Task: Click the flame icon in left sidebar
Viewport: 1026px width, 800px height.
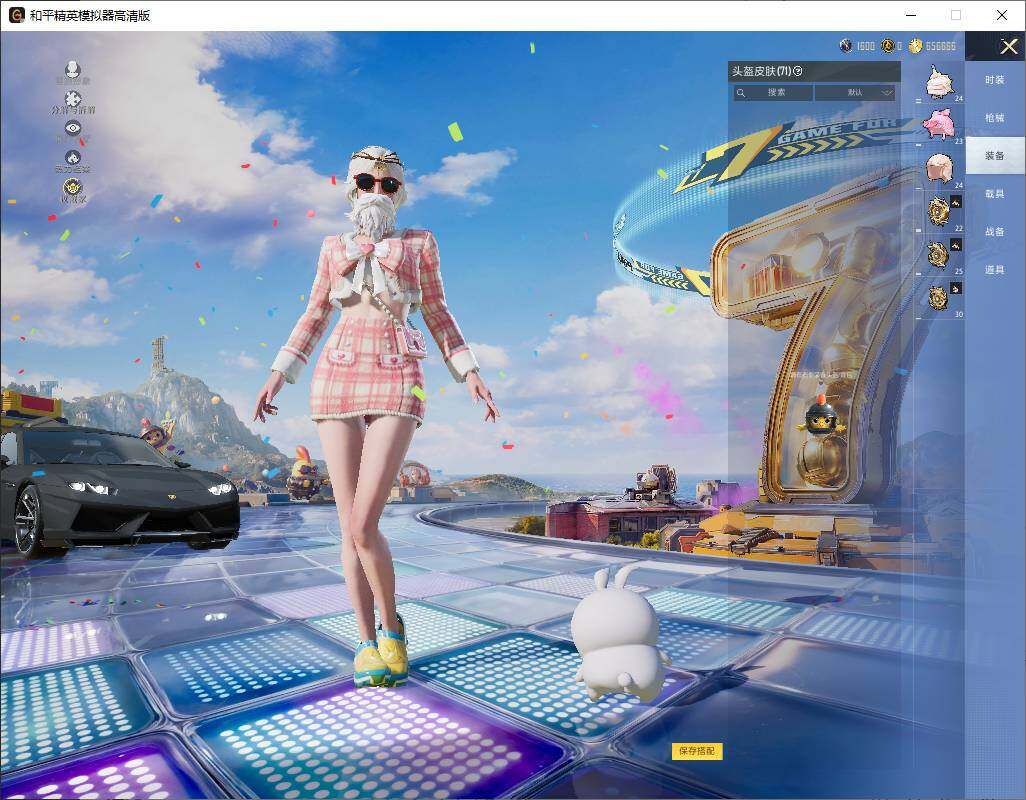Action: tap(73, 160)
